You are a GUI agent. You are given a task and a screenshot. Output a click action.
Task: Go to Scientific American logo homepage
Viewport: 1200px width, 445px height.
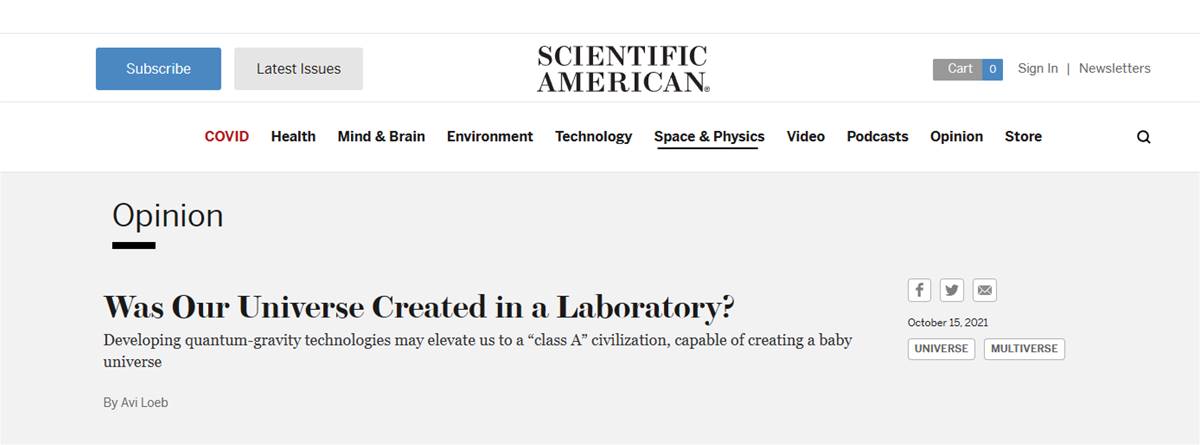click(x=623, y=69)
